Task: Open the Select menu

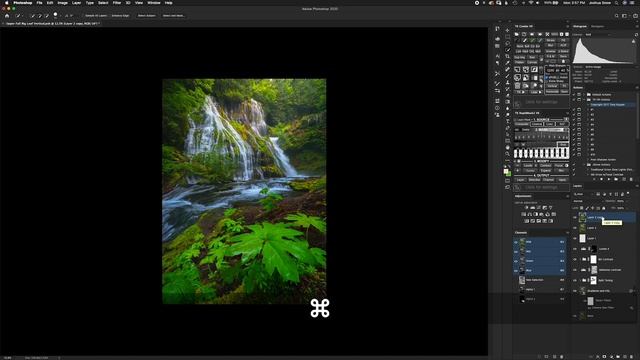Action: tap(103, 3)
